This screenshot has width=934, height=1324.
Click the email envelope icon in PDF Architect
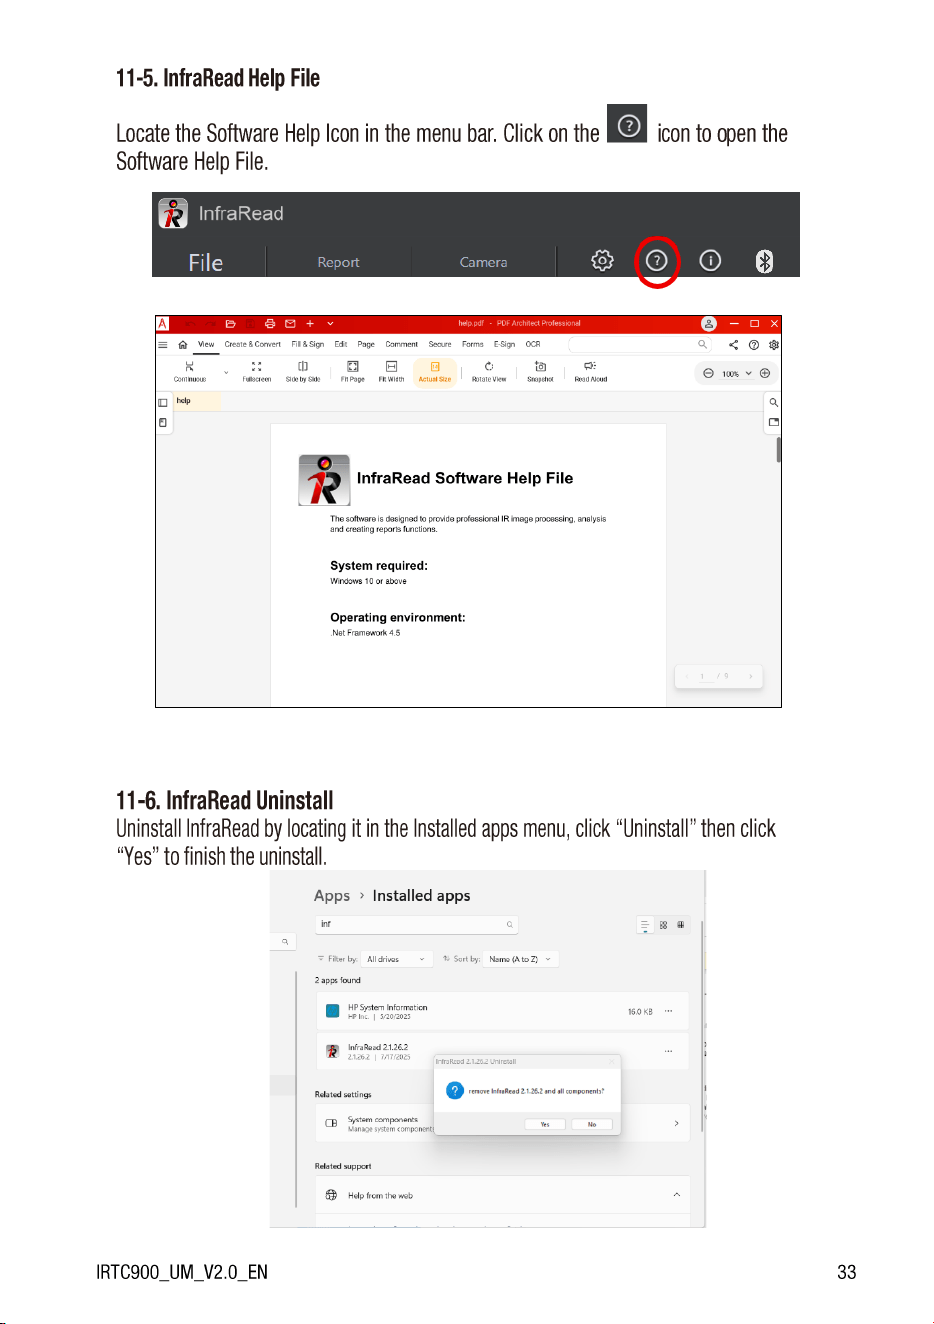290,323
